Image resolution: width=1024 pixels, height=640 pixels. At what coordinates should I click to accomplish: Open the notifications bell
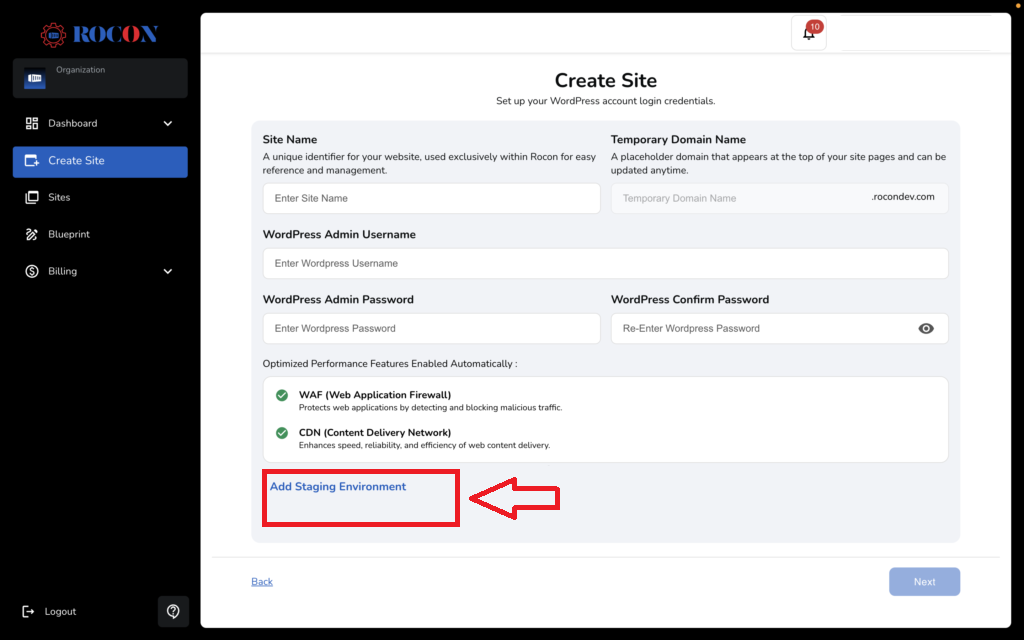click(808, 33)
